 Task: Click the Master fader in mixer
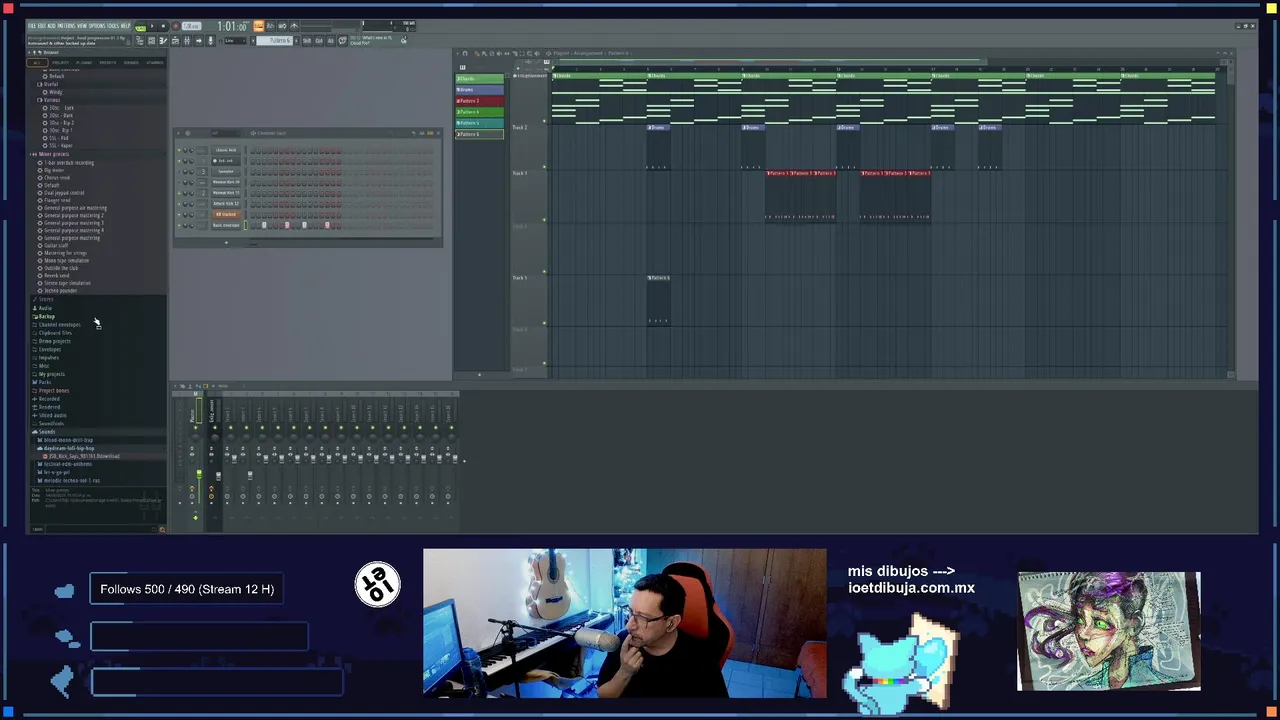[199, 474]
